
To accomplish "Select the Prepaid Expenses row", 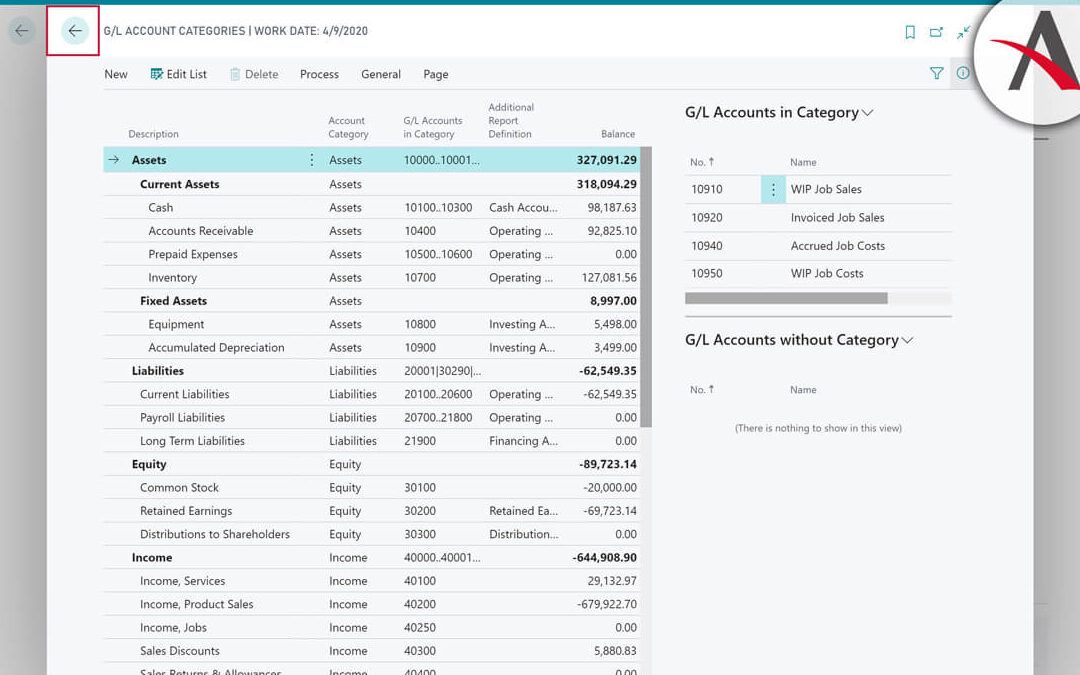I will click(371, 254).
